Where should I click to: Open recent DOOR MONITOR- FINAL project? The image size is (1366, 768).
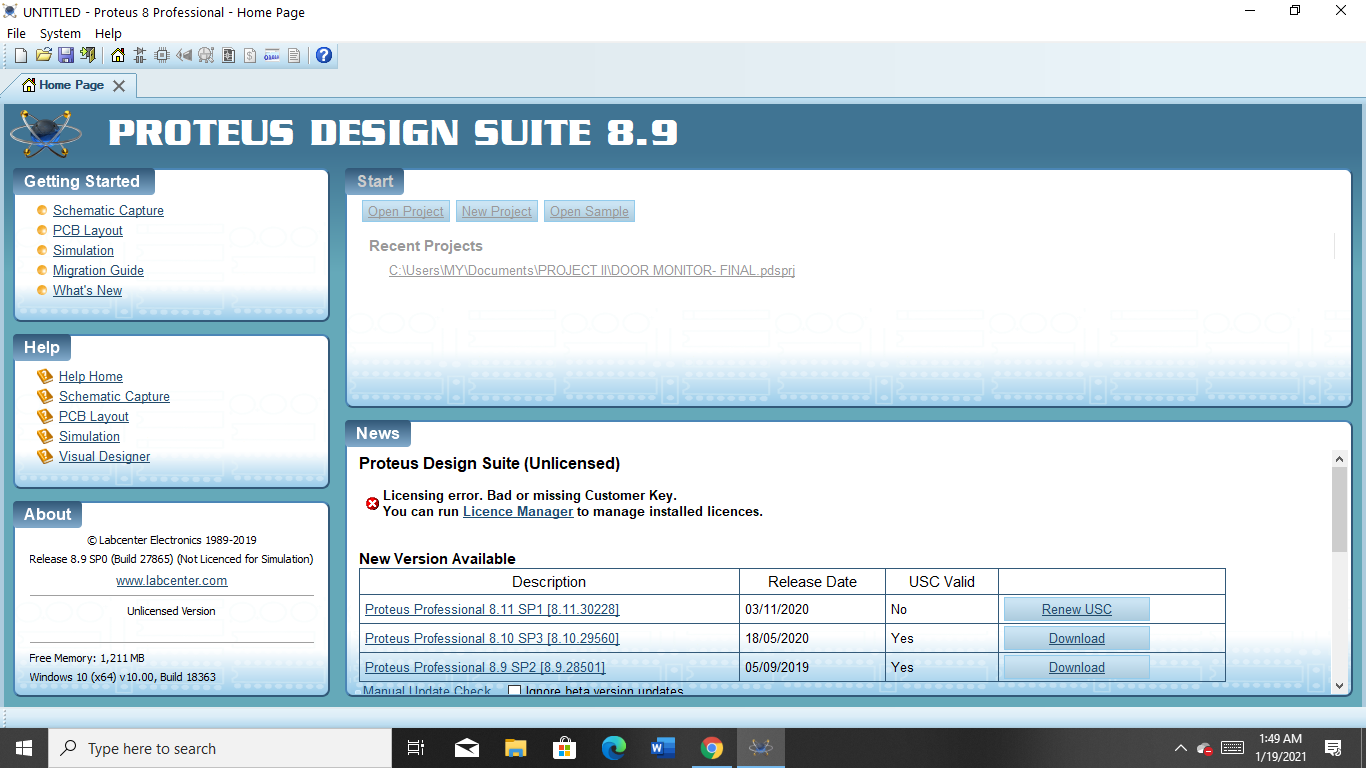coord(592,270)
